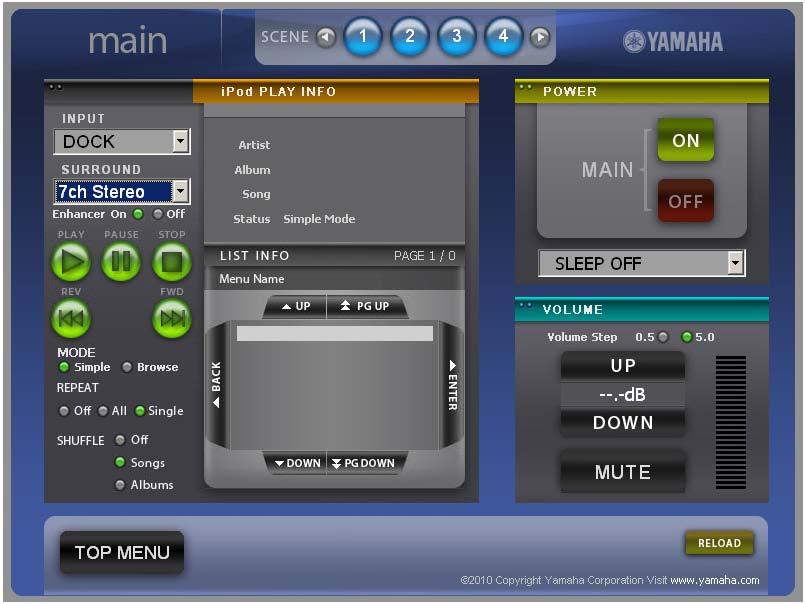Choose Simple mode
805x604 pixels.
(x=64, y=367)
